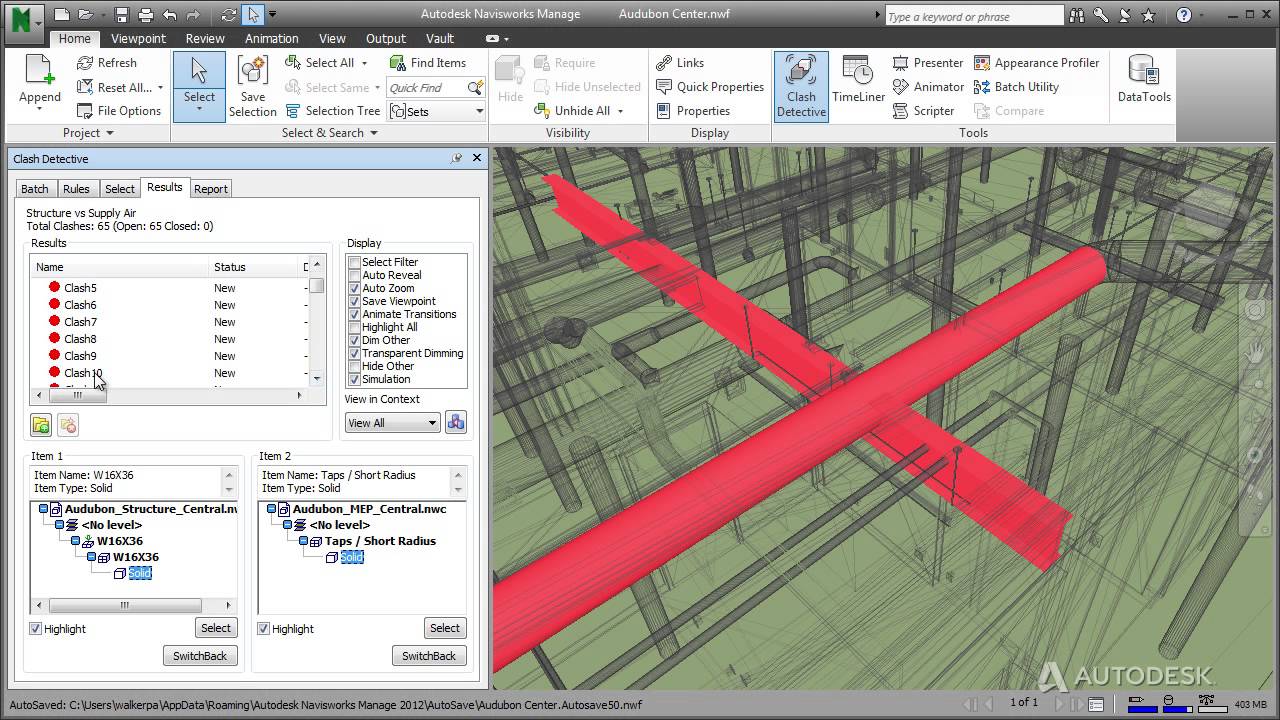Collapse the Audubon_Structure_Central tree node

(44, 509)
